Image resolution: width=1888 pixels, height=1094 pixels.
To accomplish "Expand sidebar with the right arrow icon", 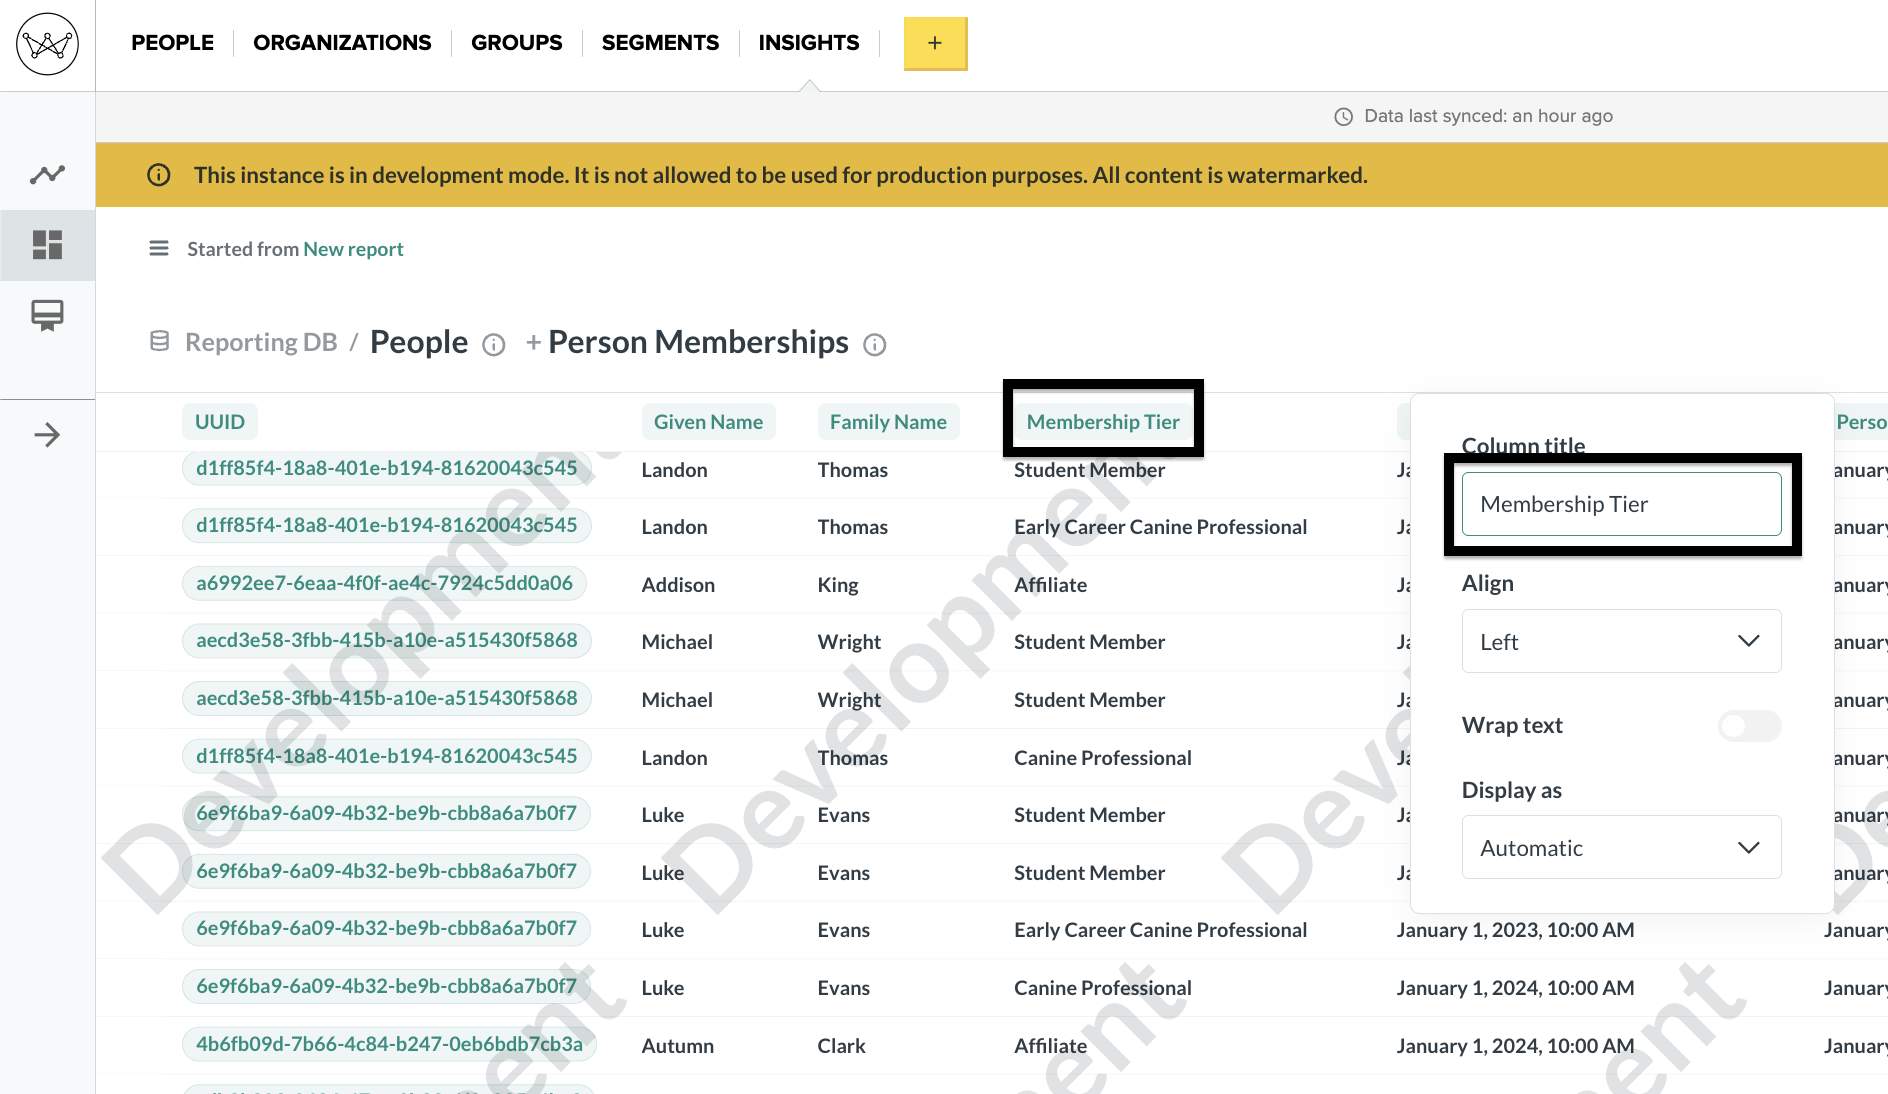I will tap(47, 435).
